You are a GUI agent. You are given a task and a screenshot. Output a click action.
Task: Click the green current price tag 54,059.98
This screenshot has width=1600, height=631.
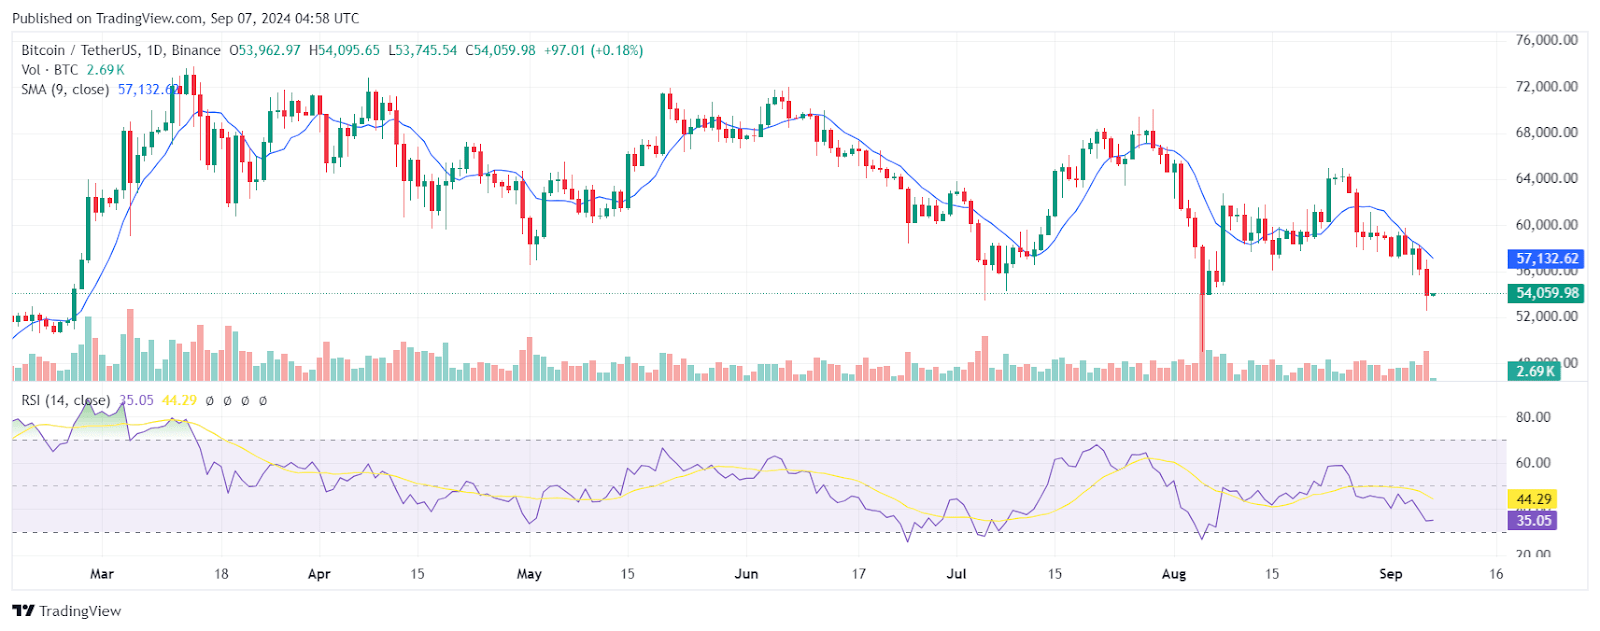coord(1546,293)
